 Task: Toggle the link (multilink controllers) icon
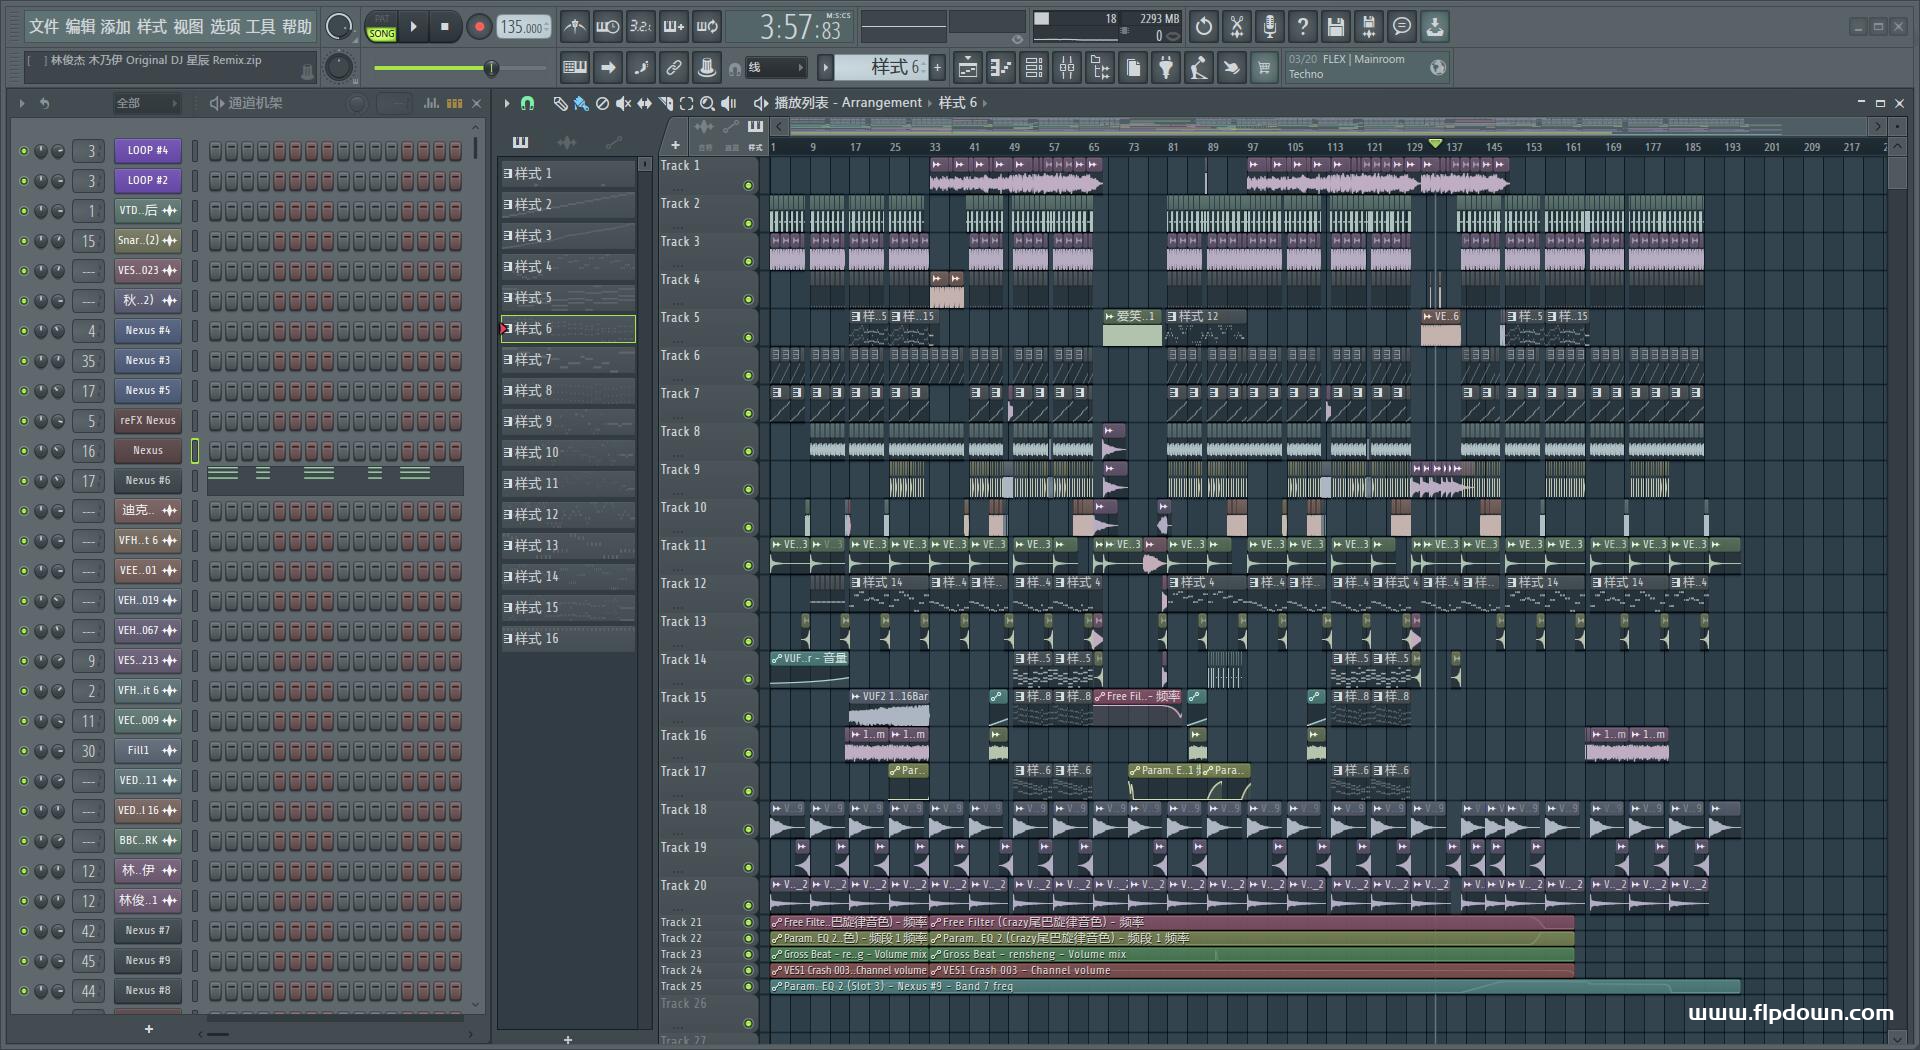tap(674, 68)
